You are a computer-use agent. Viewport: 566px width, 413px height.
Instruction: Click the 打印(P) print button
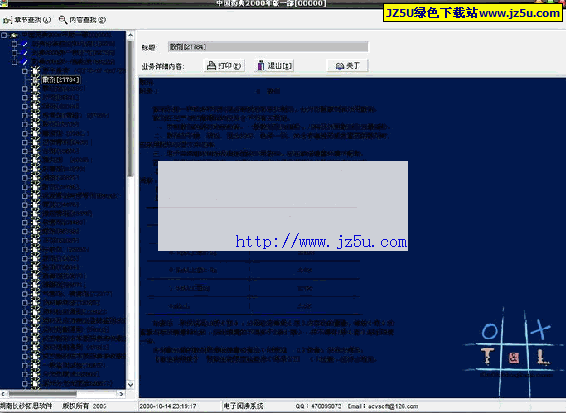[224, 66]
